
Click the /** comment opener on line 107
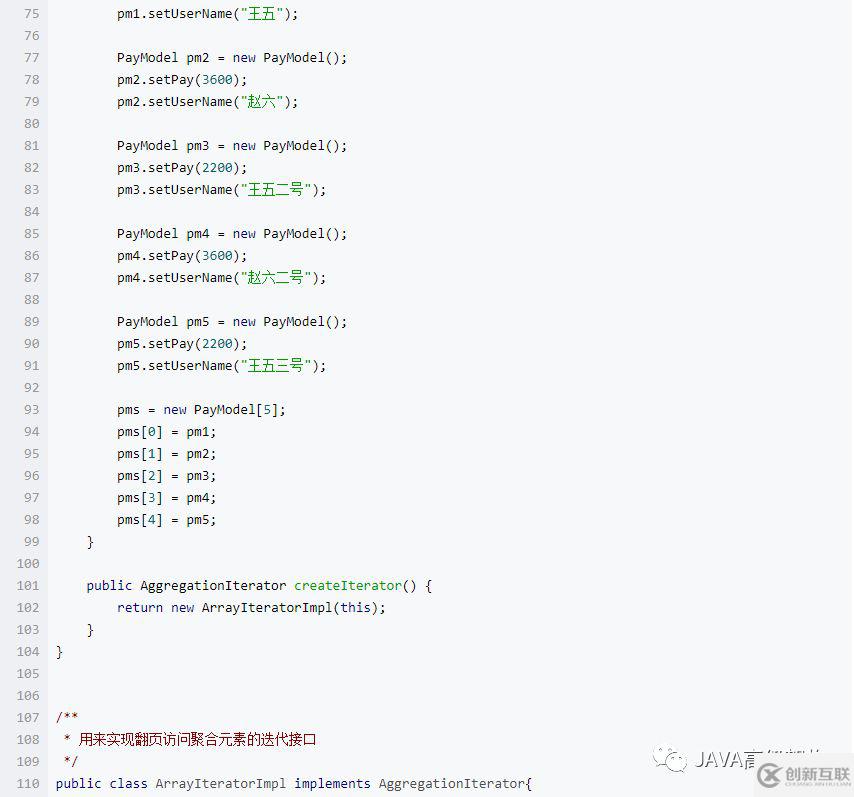coord(67,717)
